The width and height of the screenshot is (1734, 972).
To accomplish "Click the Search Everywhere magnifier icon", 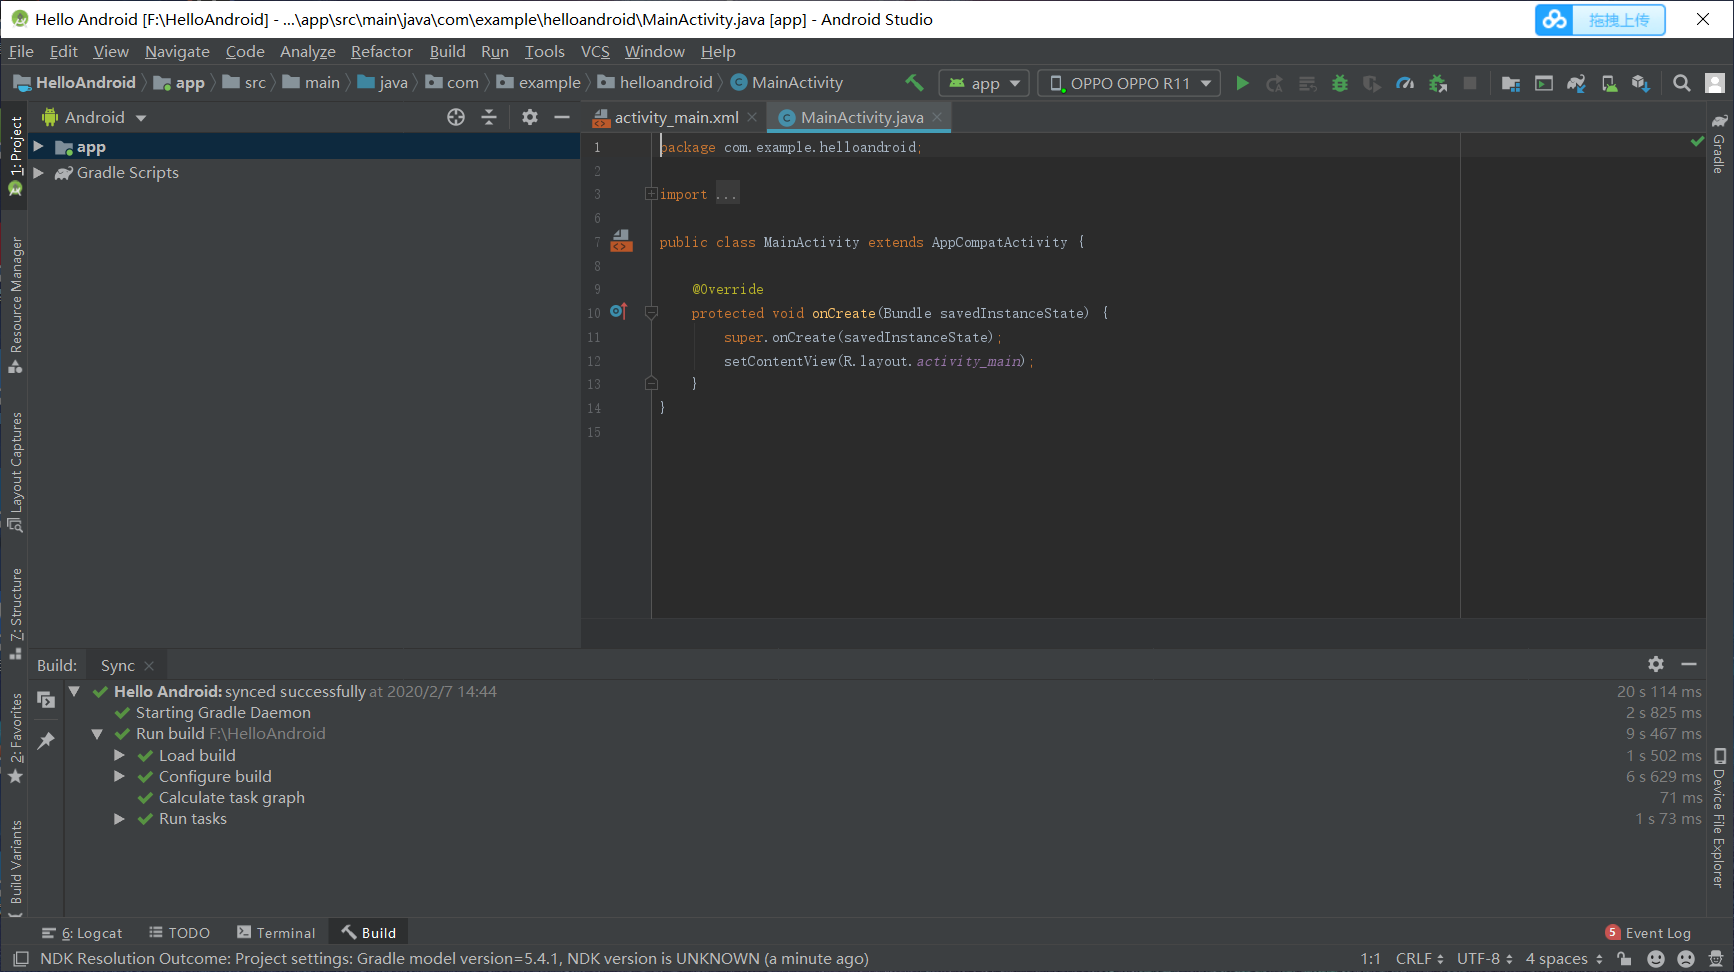I will click(1682, 83).
